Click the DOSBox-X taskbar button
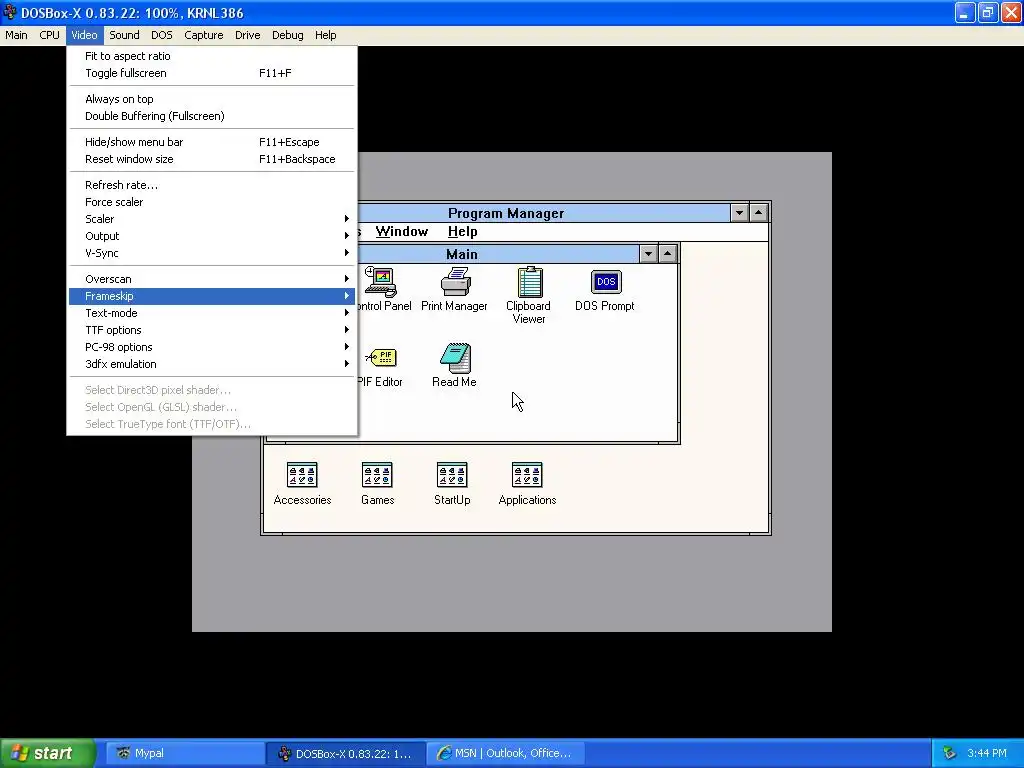 tap(345, 753)
